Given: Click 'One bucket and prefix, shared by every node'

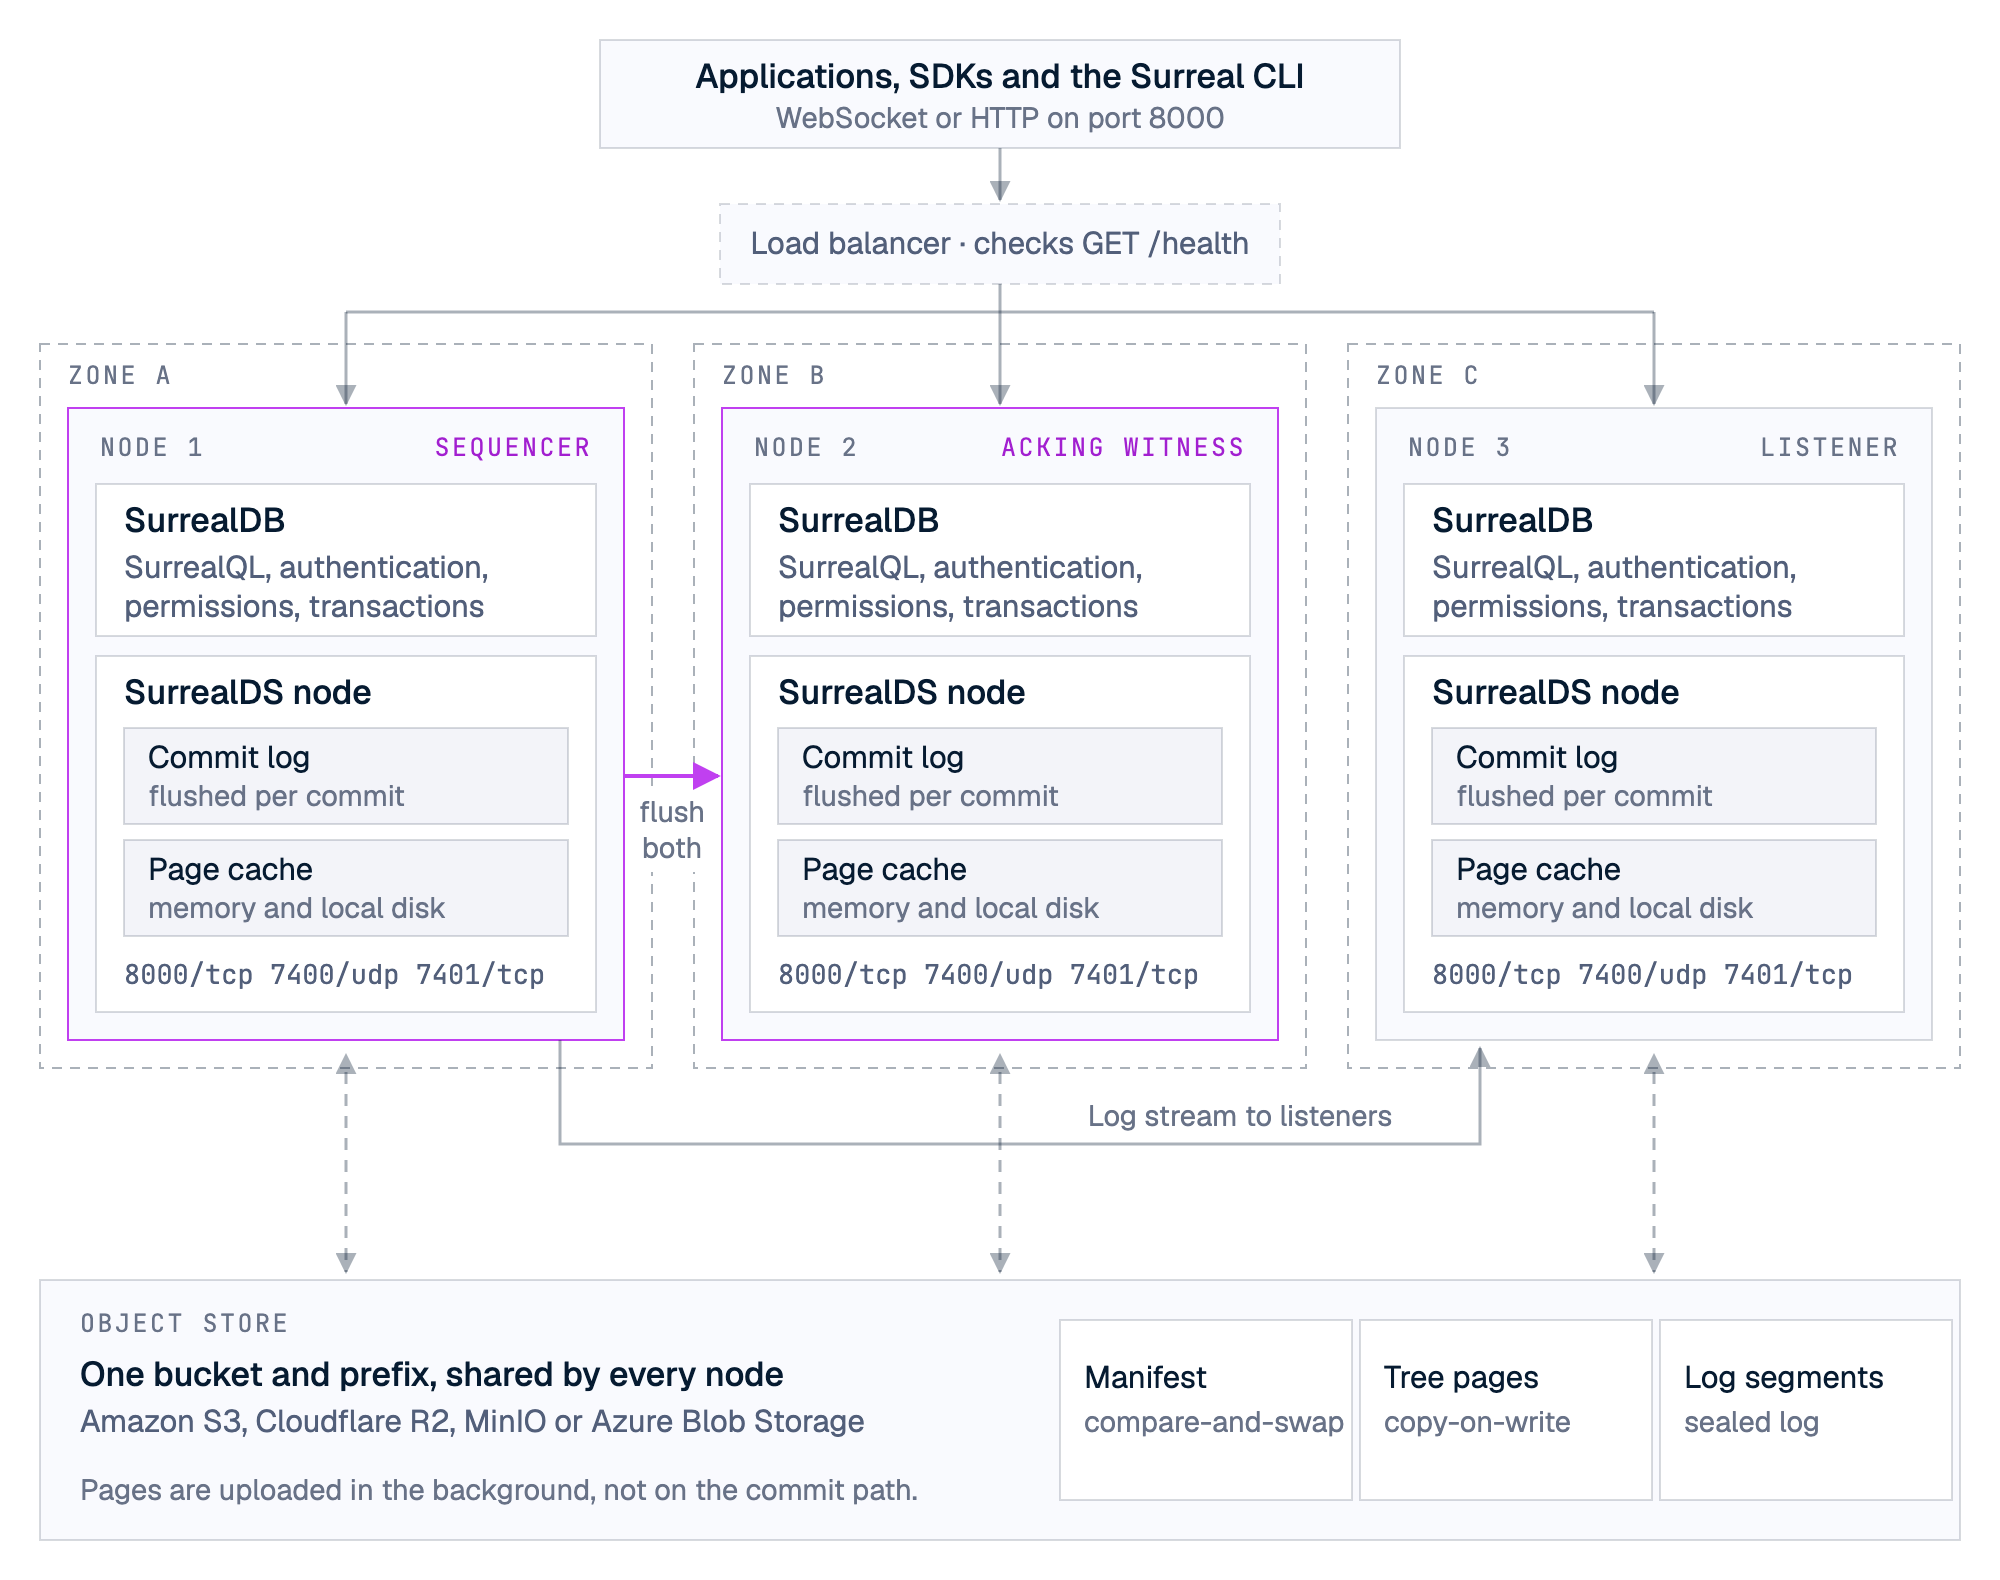Looking at the screenshot, I should pos(432,1375).
